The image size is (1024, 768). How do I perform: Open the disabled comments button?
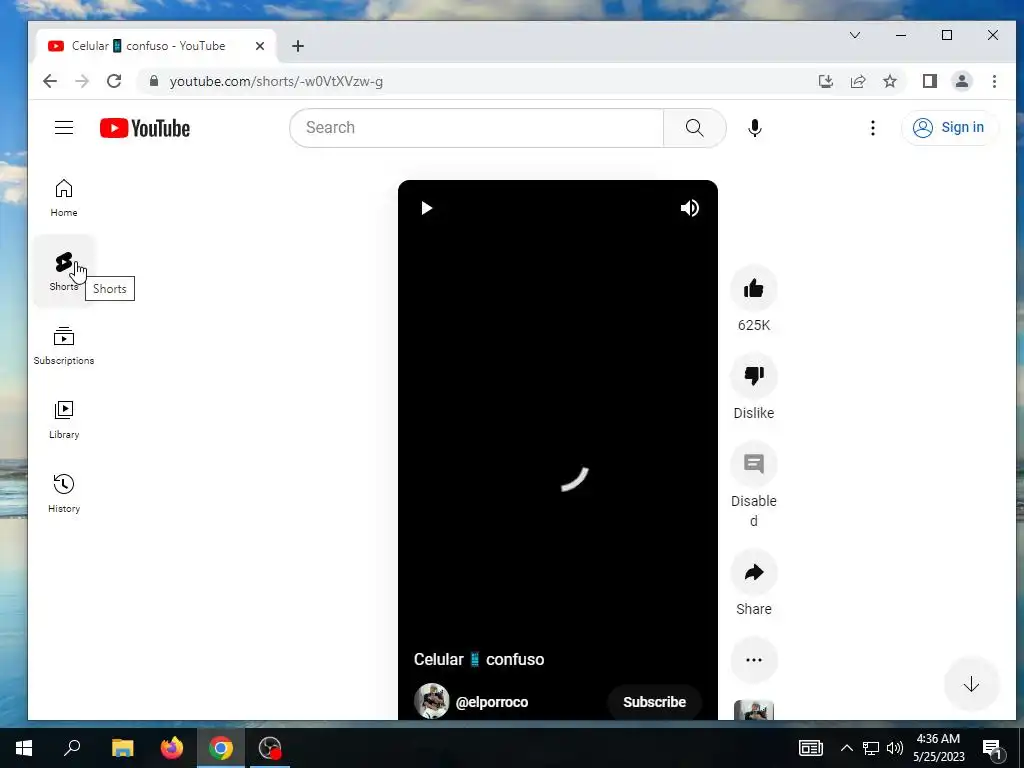(754, 464)
